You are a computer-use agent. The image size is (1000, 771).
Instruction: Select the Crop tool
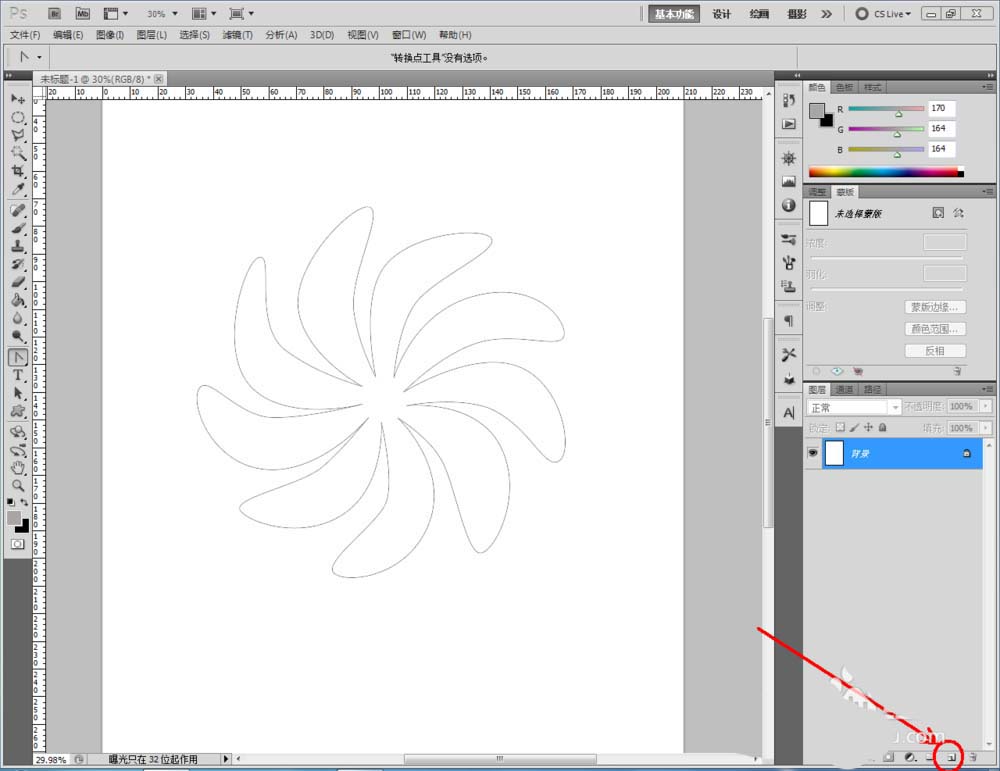pos(18,172)
